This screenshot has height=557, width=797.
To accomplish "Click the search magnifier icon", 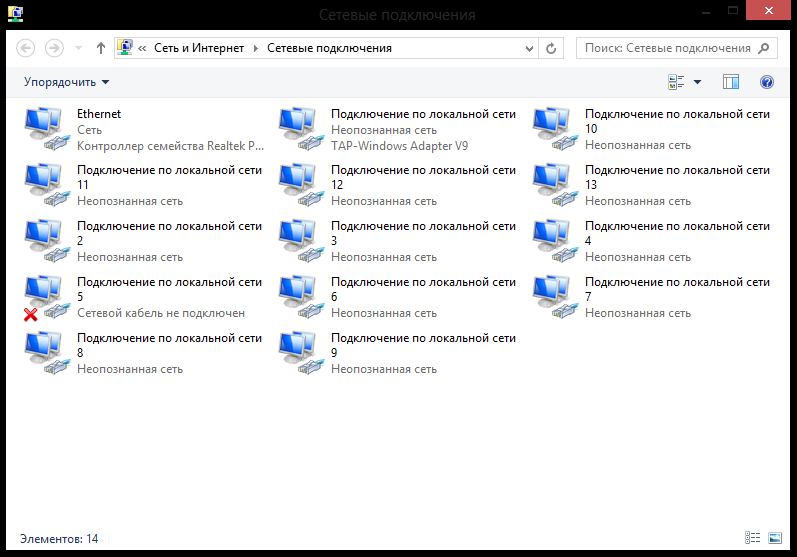I will pyautogui.click(x=763, y=48).
